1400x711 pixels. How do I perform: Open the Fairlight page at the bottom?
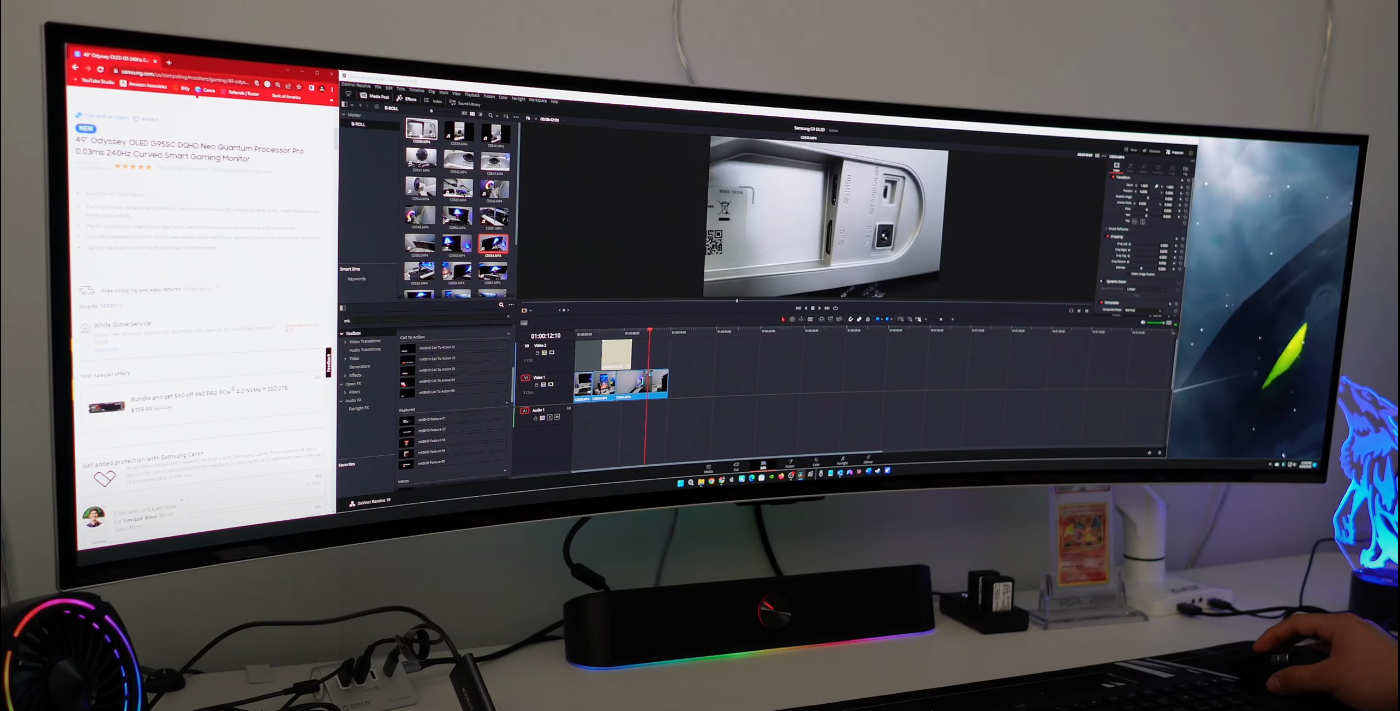tap(842, 462)
